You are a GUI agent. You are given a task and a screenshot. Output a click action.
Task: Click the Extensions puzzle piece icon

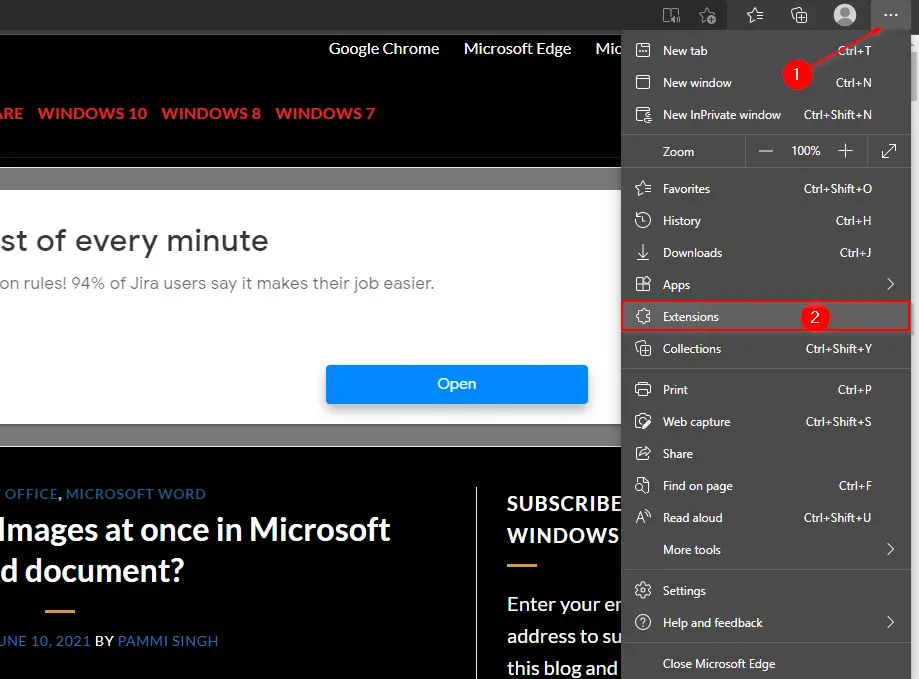coord(643,316)
